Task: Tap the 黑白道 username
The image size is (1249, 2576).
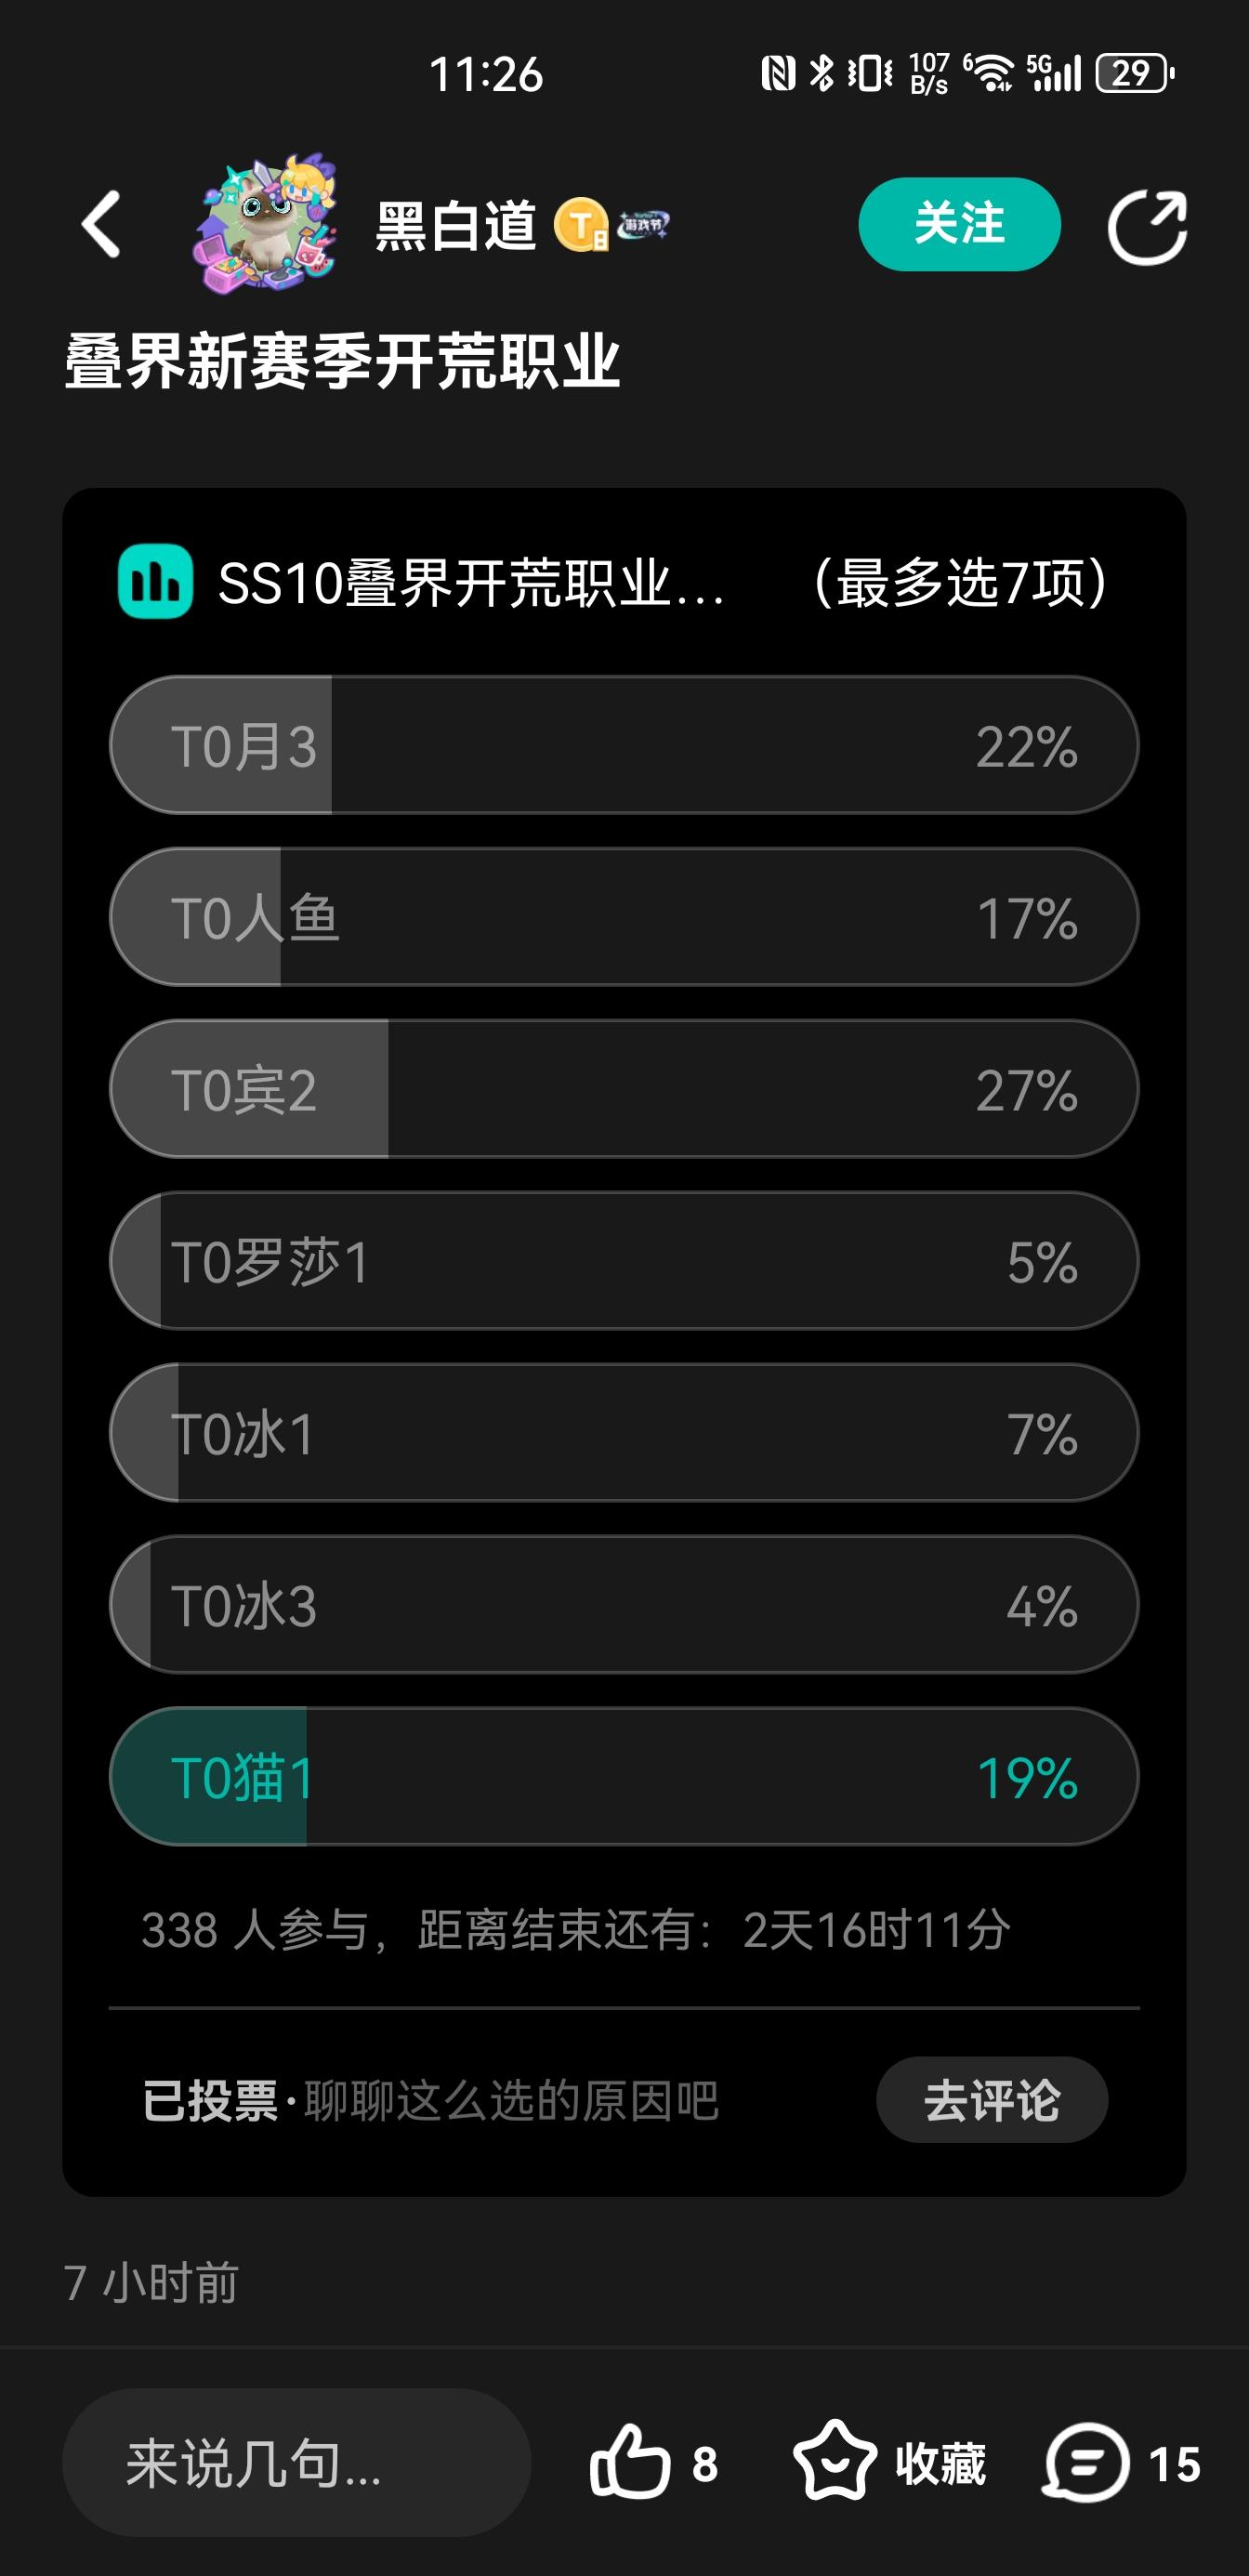Action: pos(456,226)
